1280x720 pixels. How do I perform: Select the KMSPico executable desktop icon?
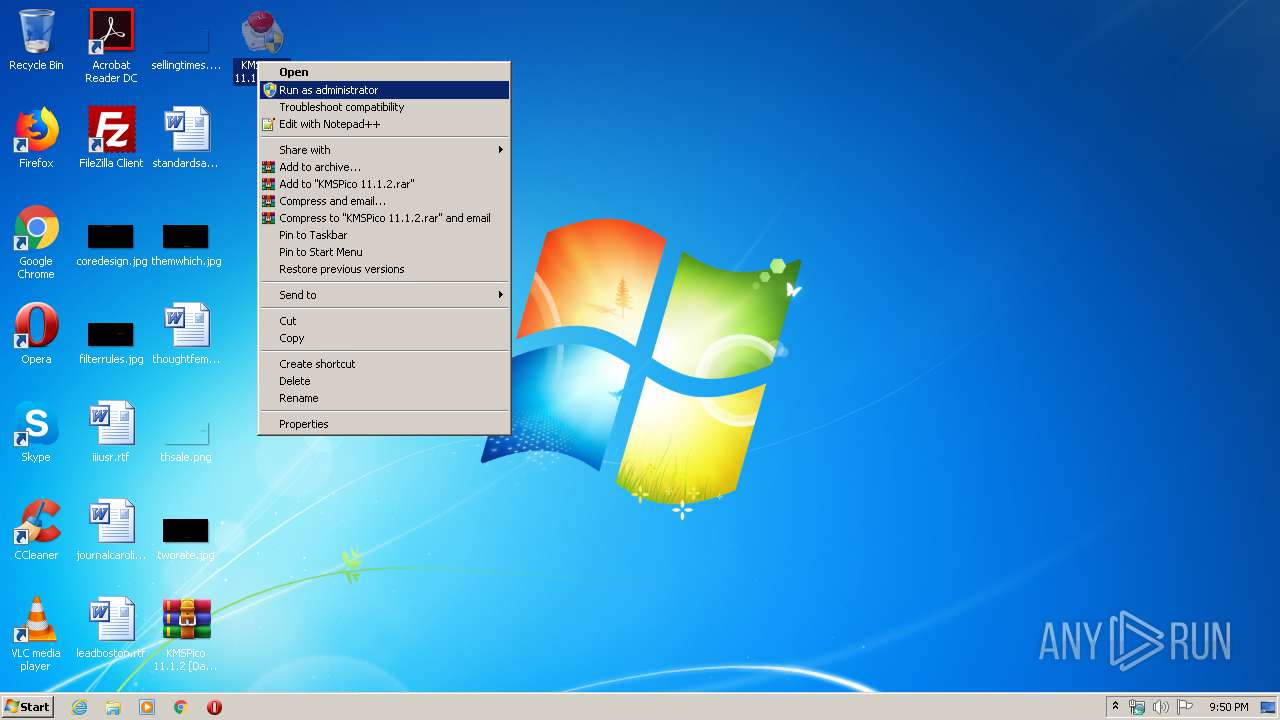click(x=262, y=35)
